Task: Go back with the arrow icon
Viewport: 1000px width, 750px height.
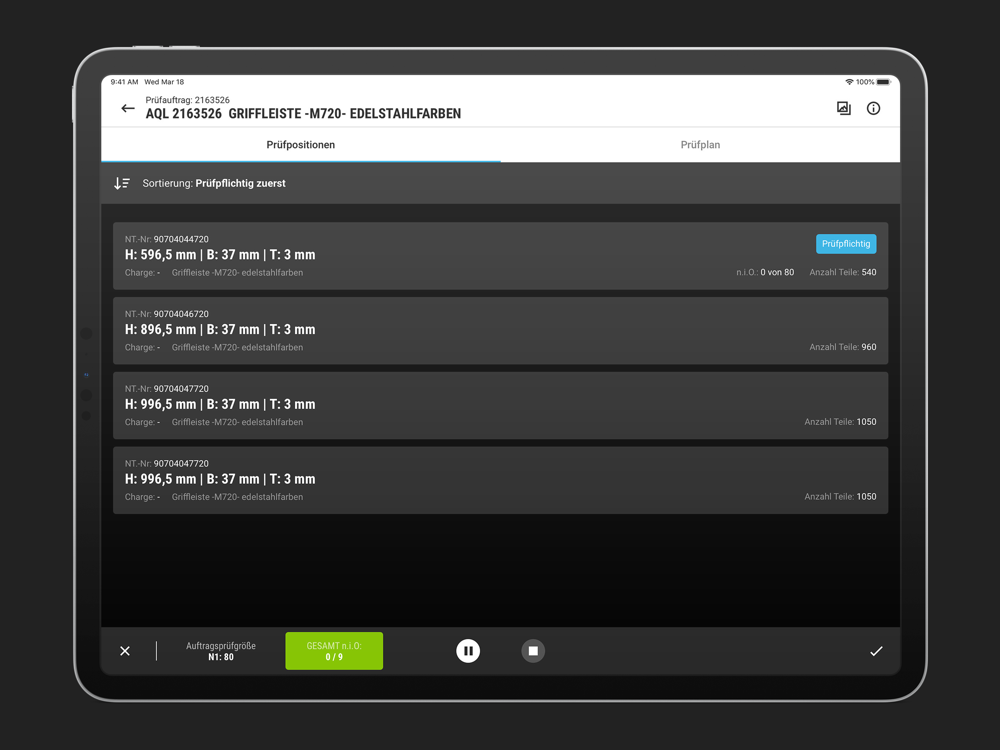Action: click(x=128, y=108)
